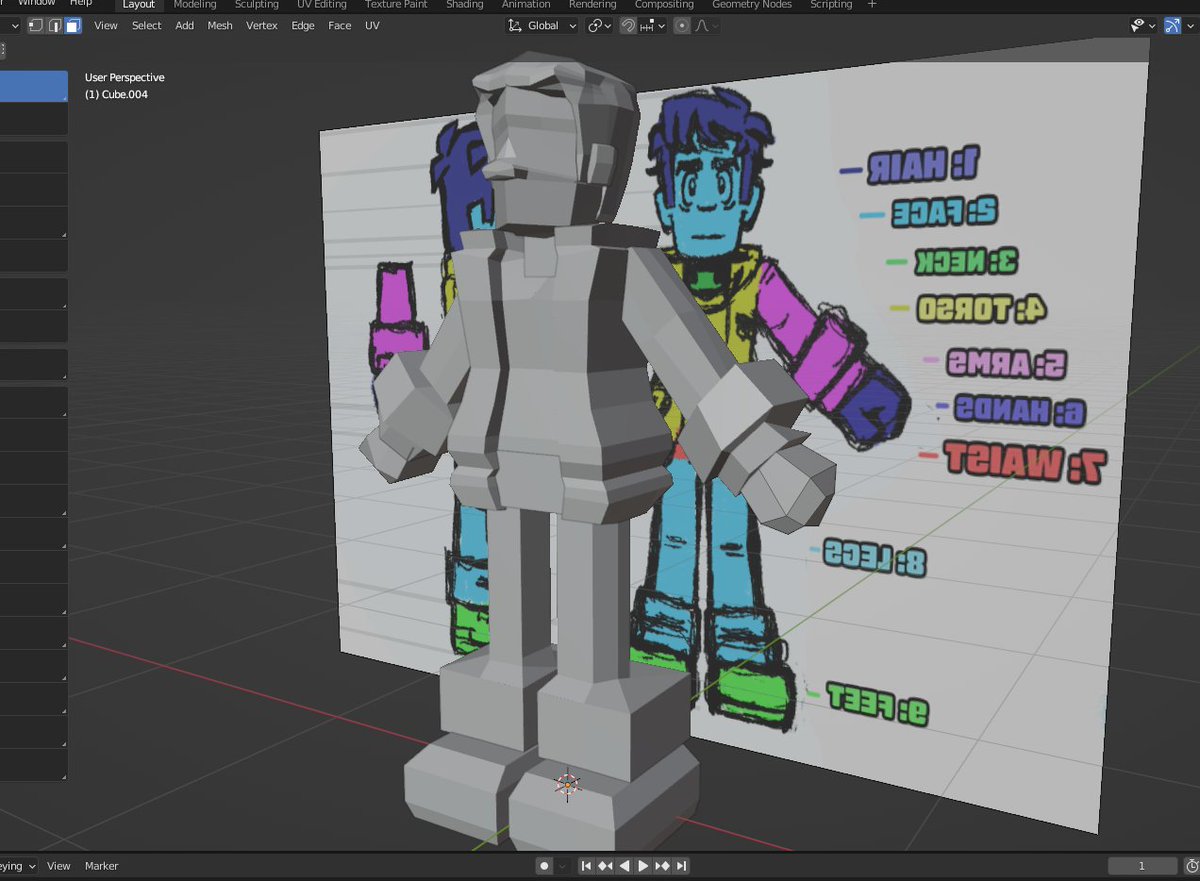Open proportional editing falloff curve
This screenshot has height=881, width=1200.
[705, 26]
